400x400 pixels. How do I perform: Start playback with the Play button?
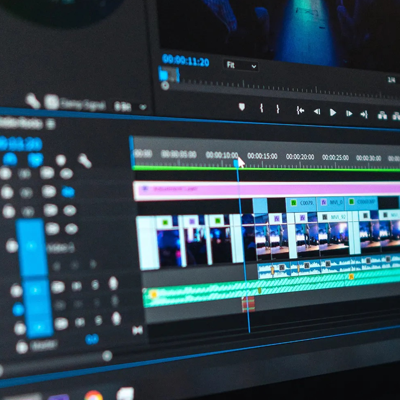click(x=333, y=113)
